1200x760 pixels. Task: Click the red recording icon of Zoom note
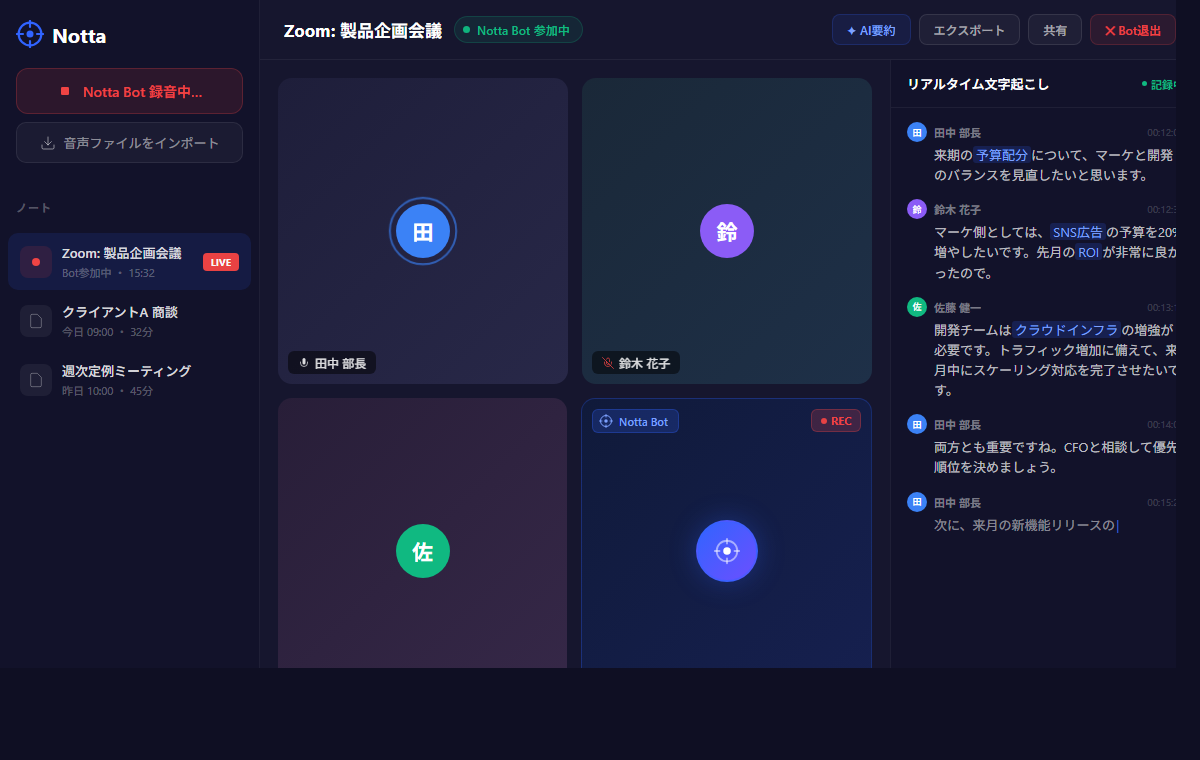coord(36,262)
